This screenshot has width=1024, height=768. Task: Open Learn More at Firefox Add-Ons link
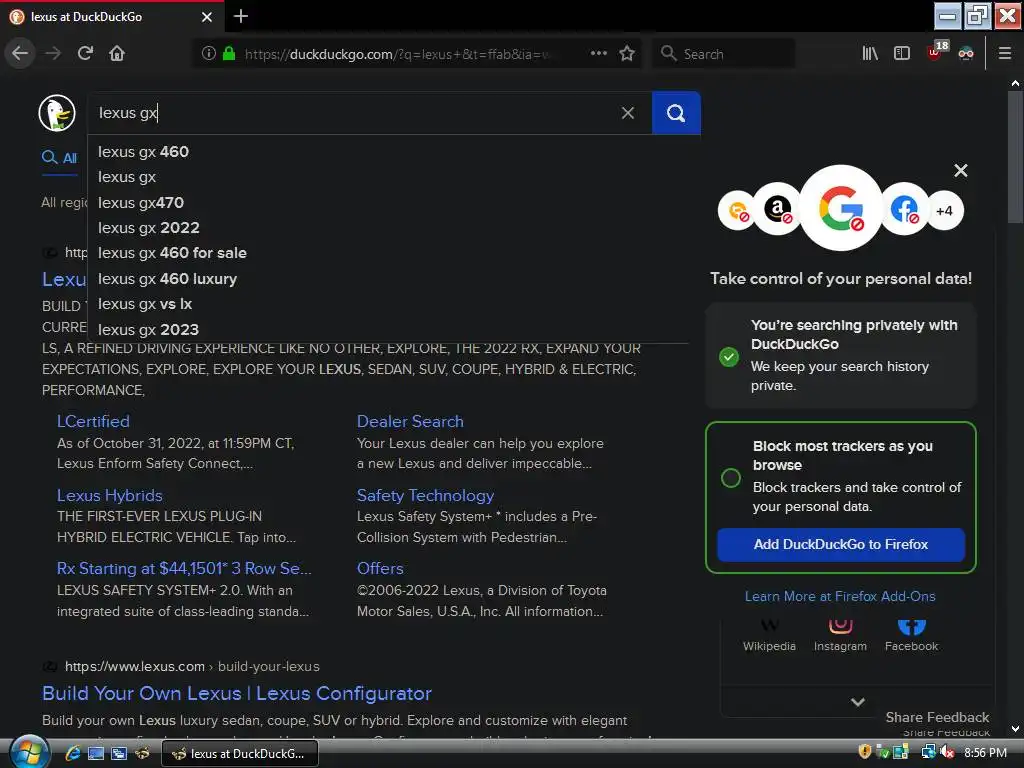tap(840, 596)
